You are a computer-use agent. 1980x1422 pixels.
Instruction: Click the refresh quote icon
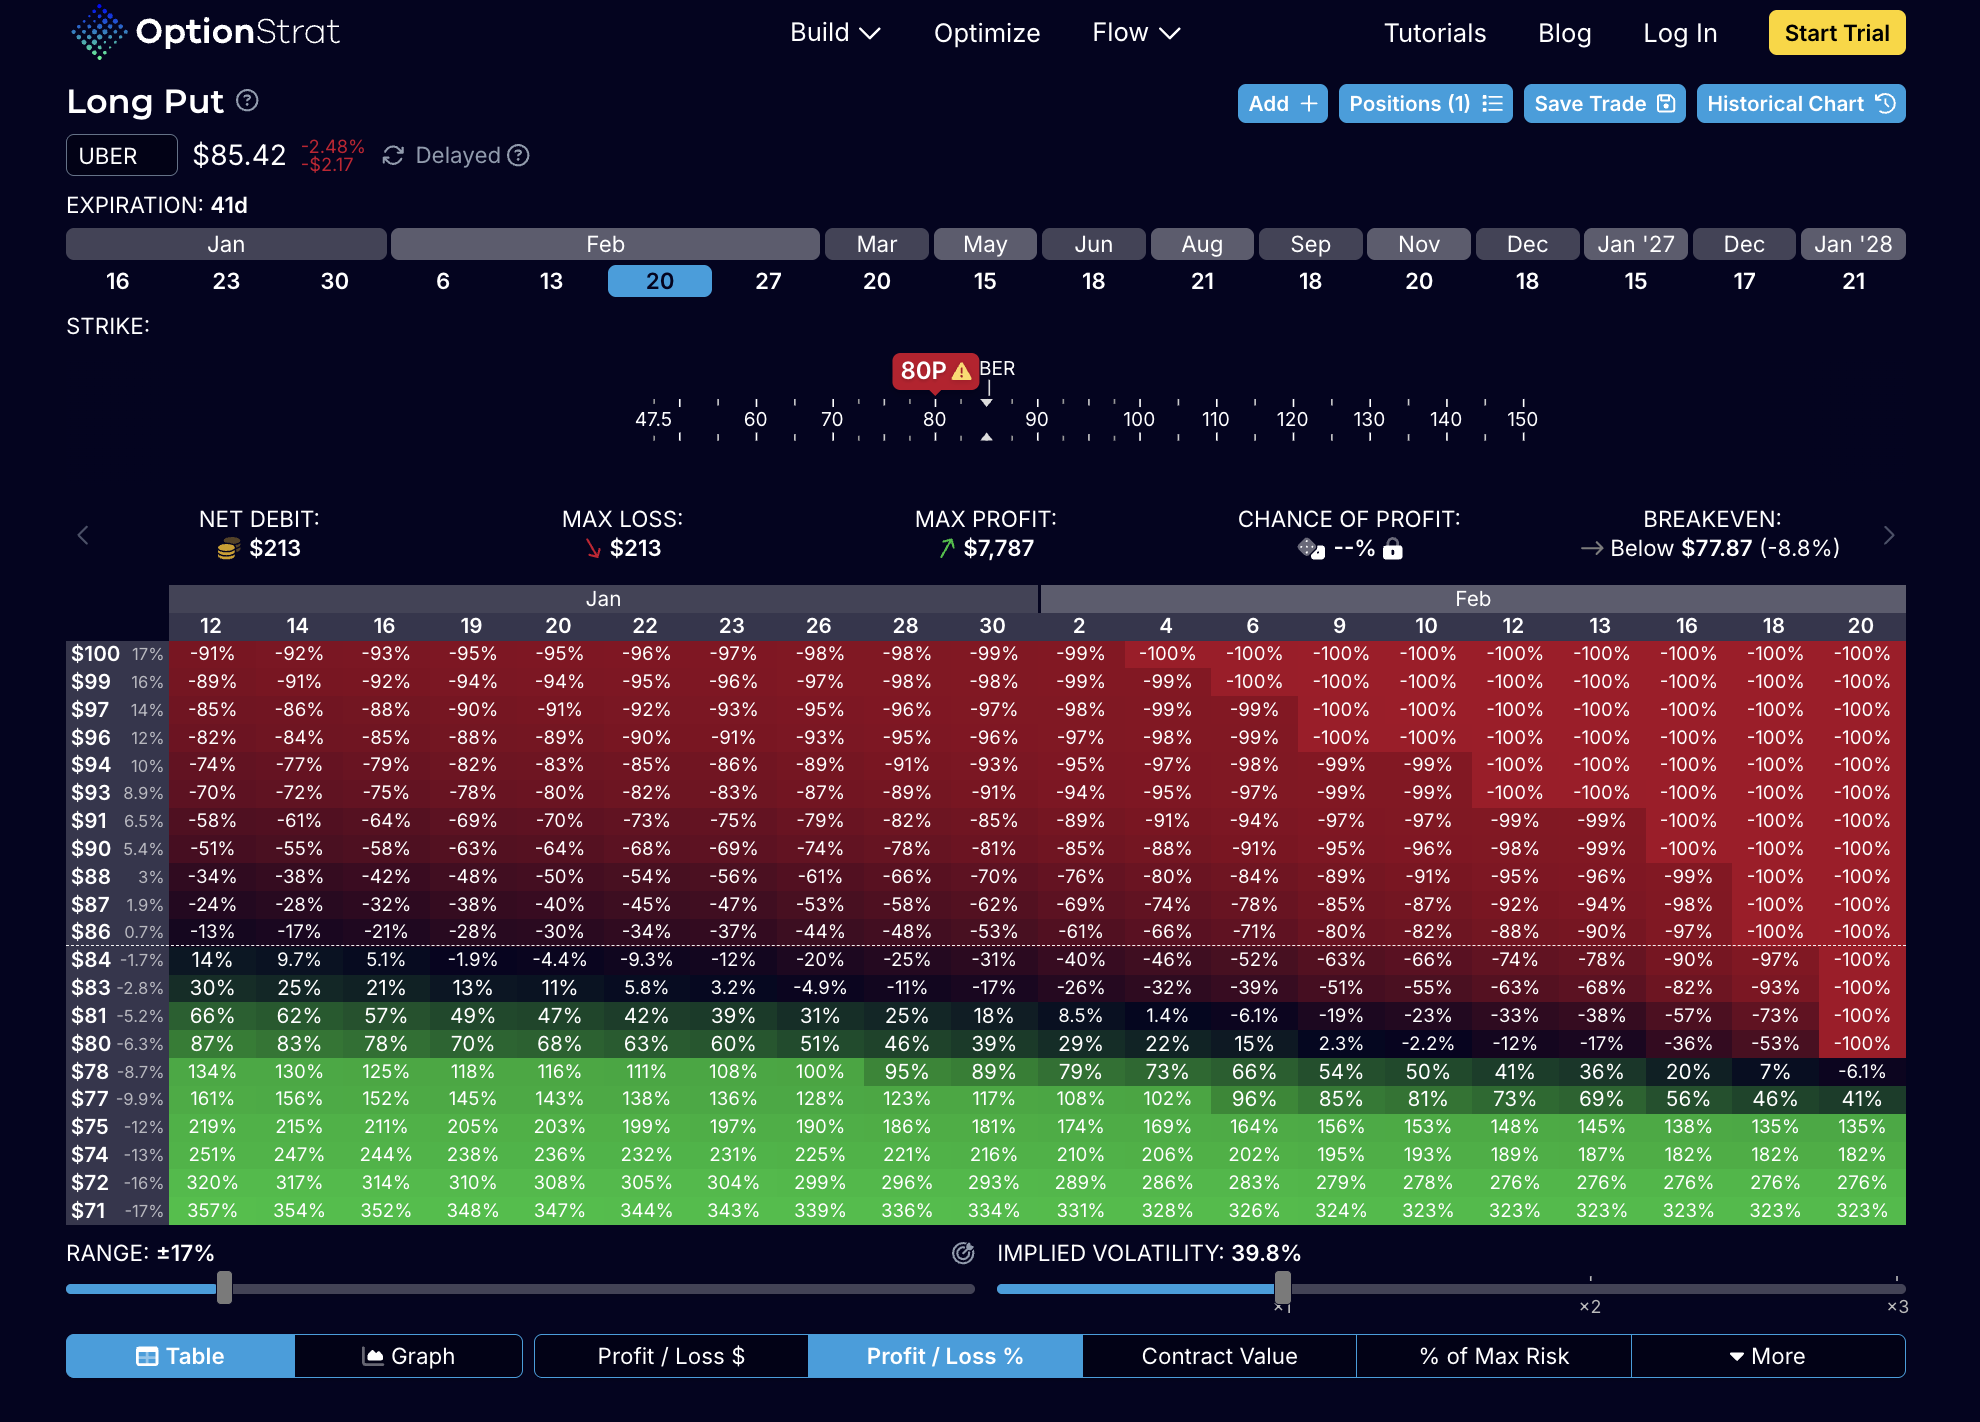[x=393, y=155]
